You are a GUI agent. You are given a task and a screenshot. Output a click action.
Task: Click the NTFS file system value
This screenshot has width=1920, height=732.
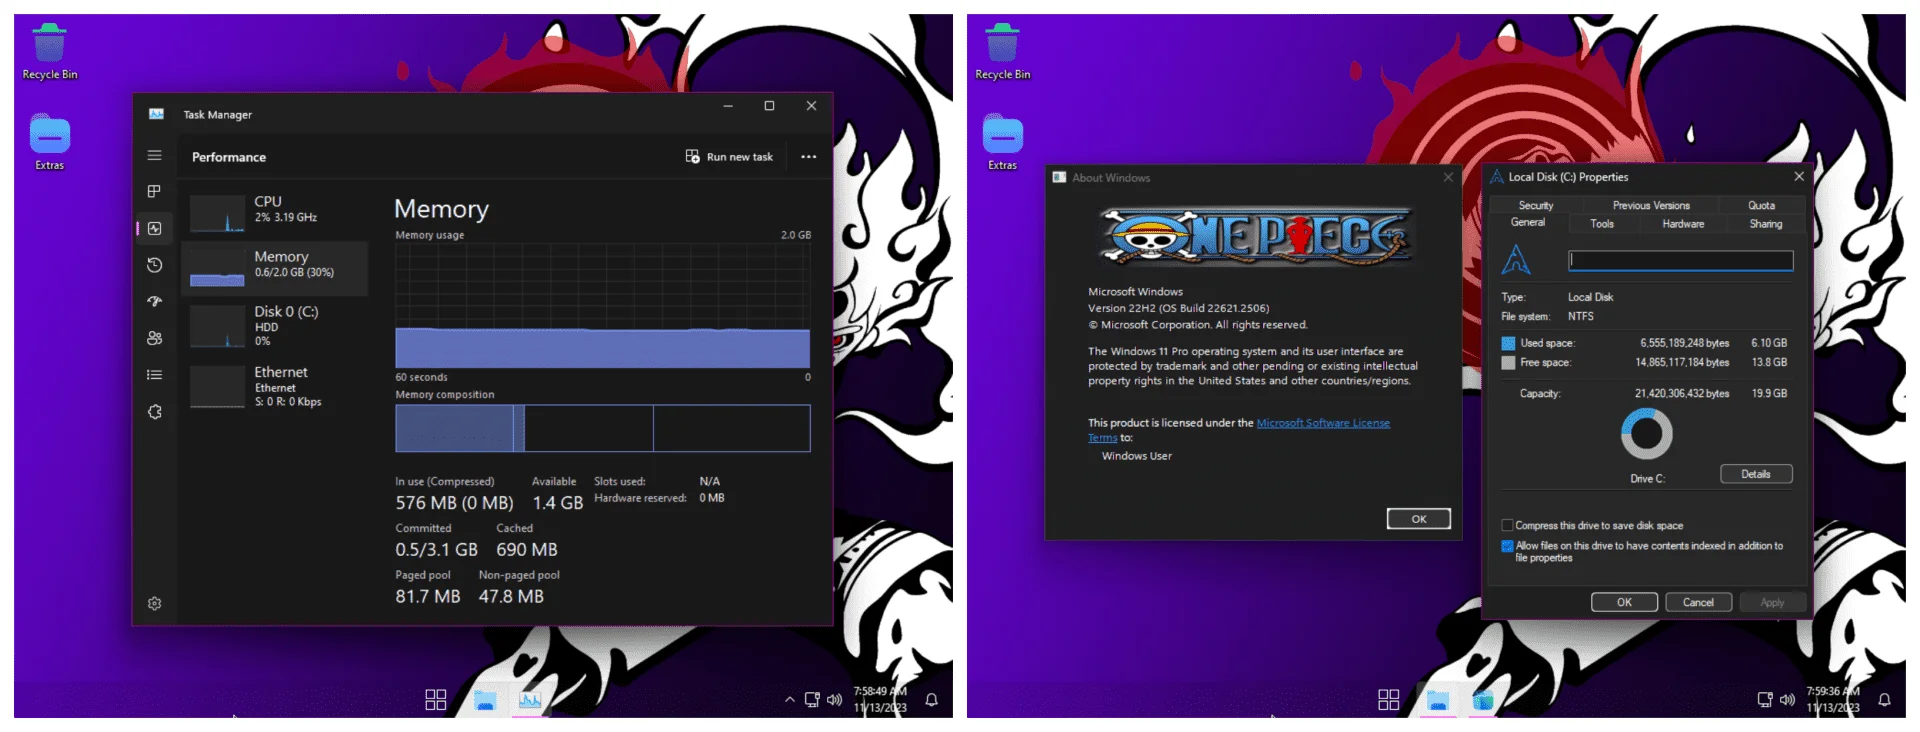1581,316
